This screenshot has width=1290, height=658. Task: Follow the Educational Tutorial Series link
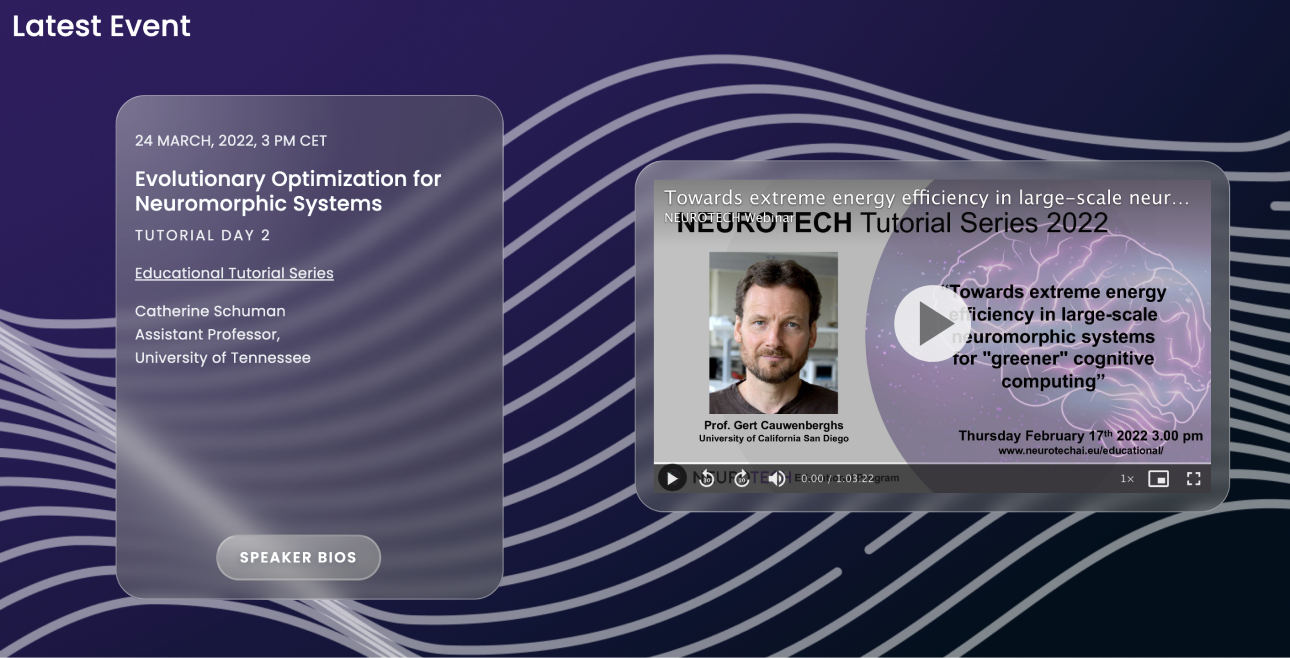[x=234, y=273]
